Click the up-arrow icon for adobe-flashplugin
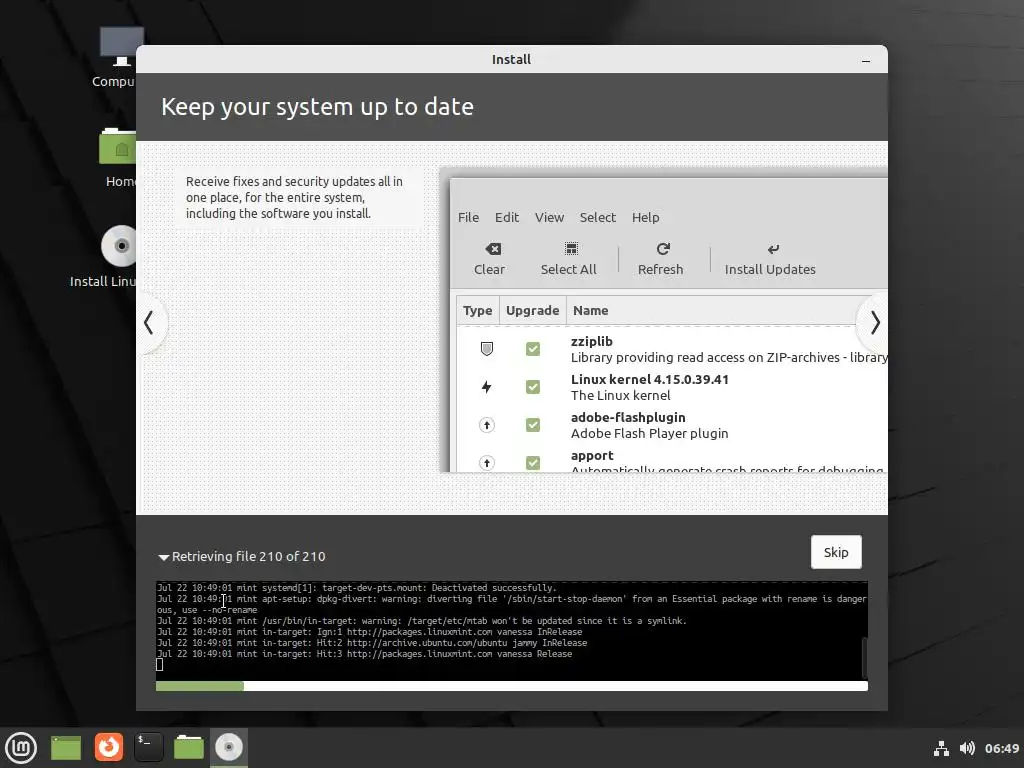The width and height of the screenshot is (1024, 768). coord(487,425)
